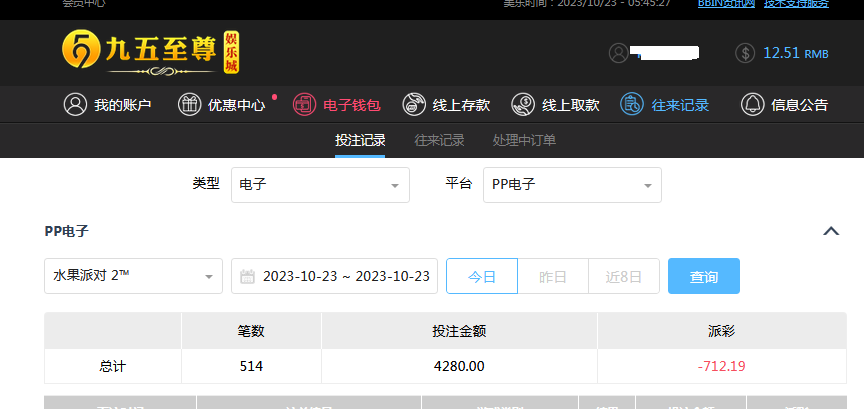Click the 12.51 RMB balance
Screen dimensions: 864x409
pos(795,53)
